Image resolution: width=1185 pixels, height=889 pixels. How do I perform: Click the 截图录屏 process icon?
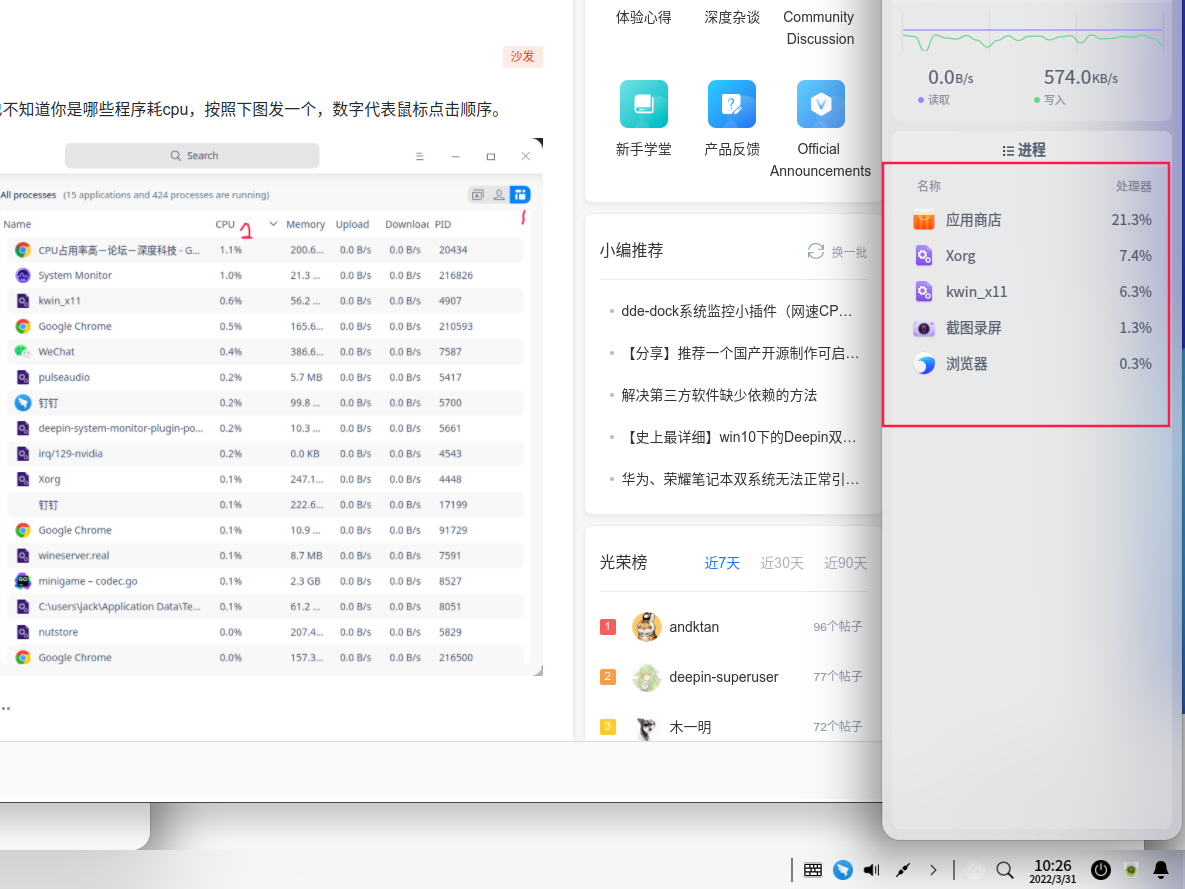924,328
